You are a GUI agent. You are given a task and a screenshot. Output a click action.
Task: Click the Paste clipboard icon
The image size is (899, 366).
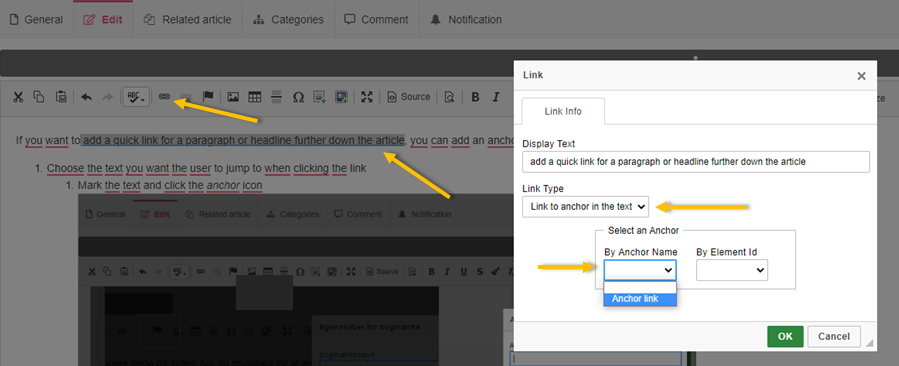coord(61,97)
